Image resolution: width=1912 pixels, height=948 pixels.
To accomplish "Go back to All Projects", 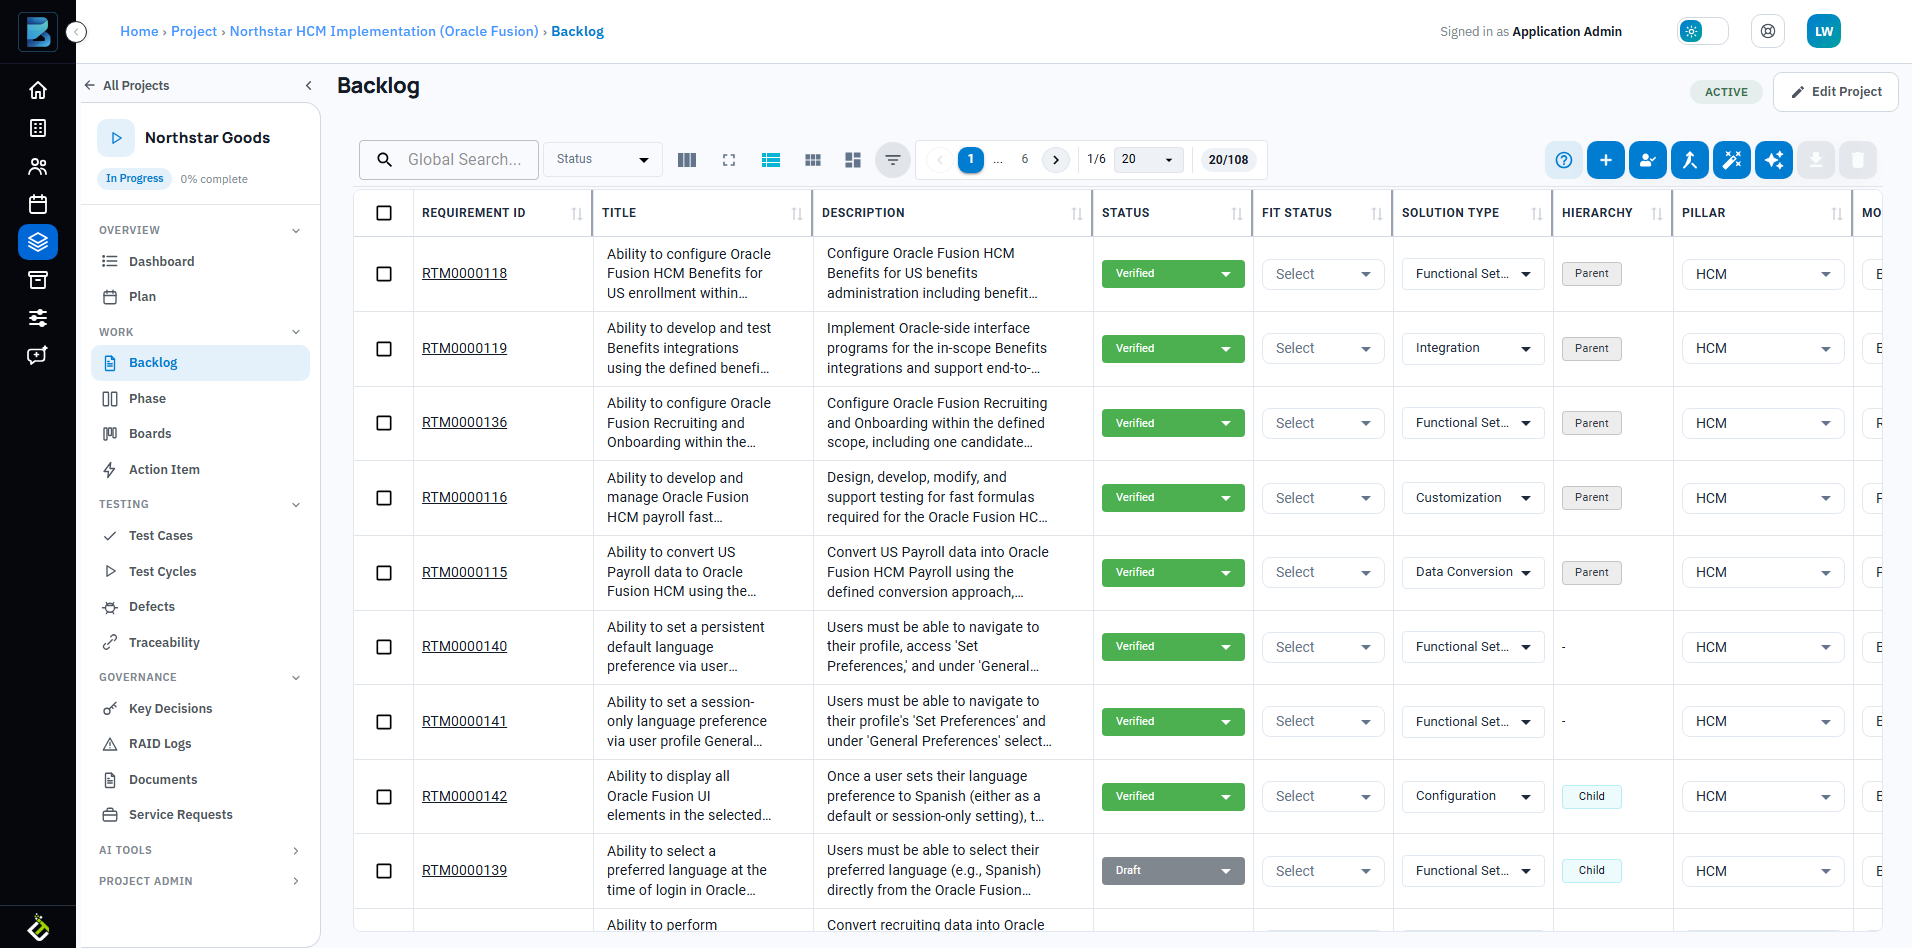I will coord(127,86).
